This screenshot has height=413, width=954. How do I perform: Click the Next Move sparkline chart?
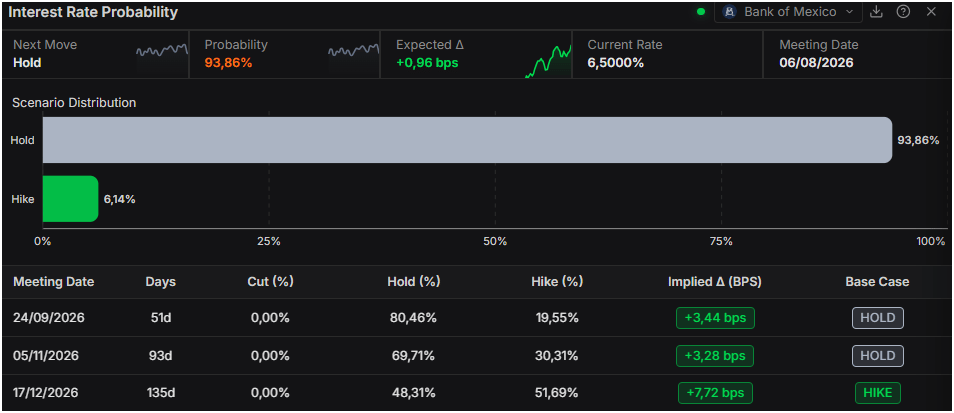[x=162, y=52]
